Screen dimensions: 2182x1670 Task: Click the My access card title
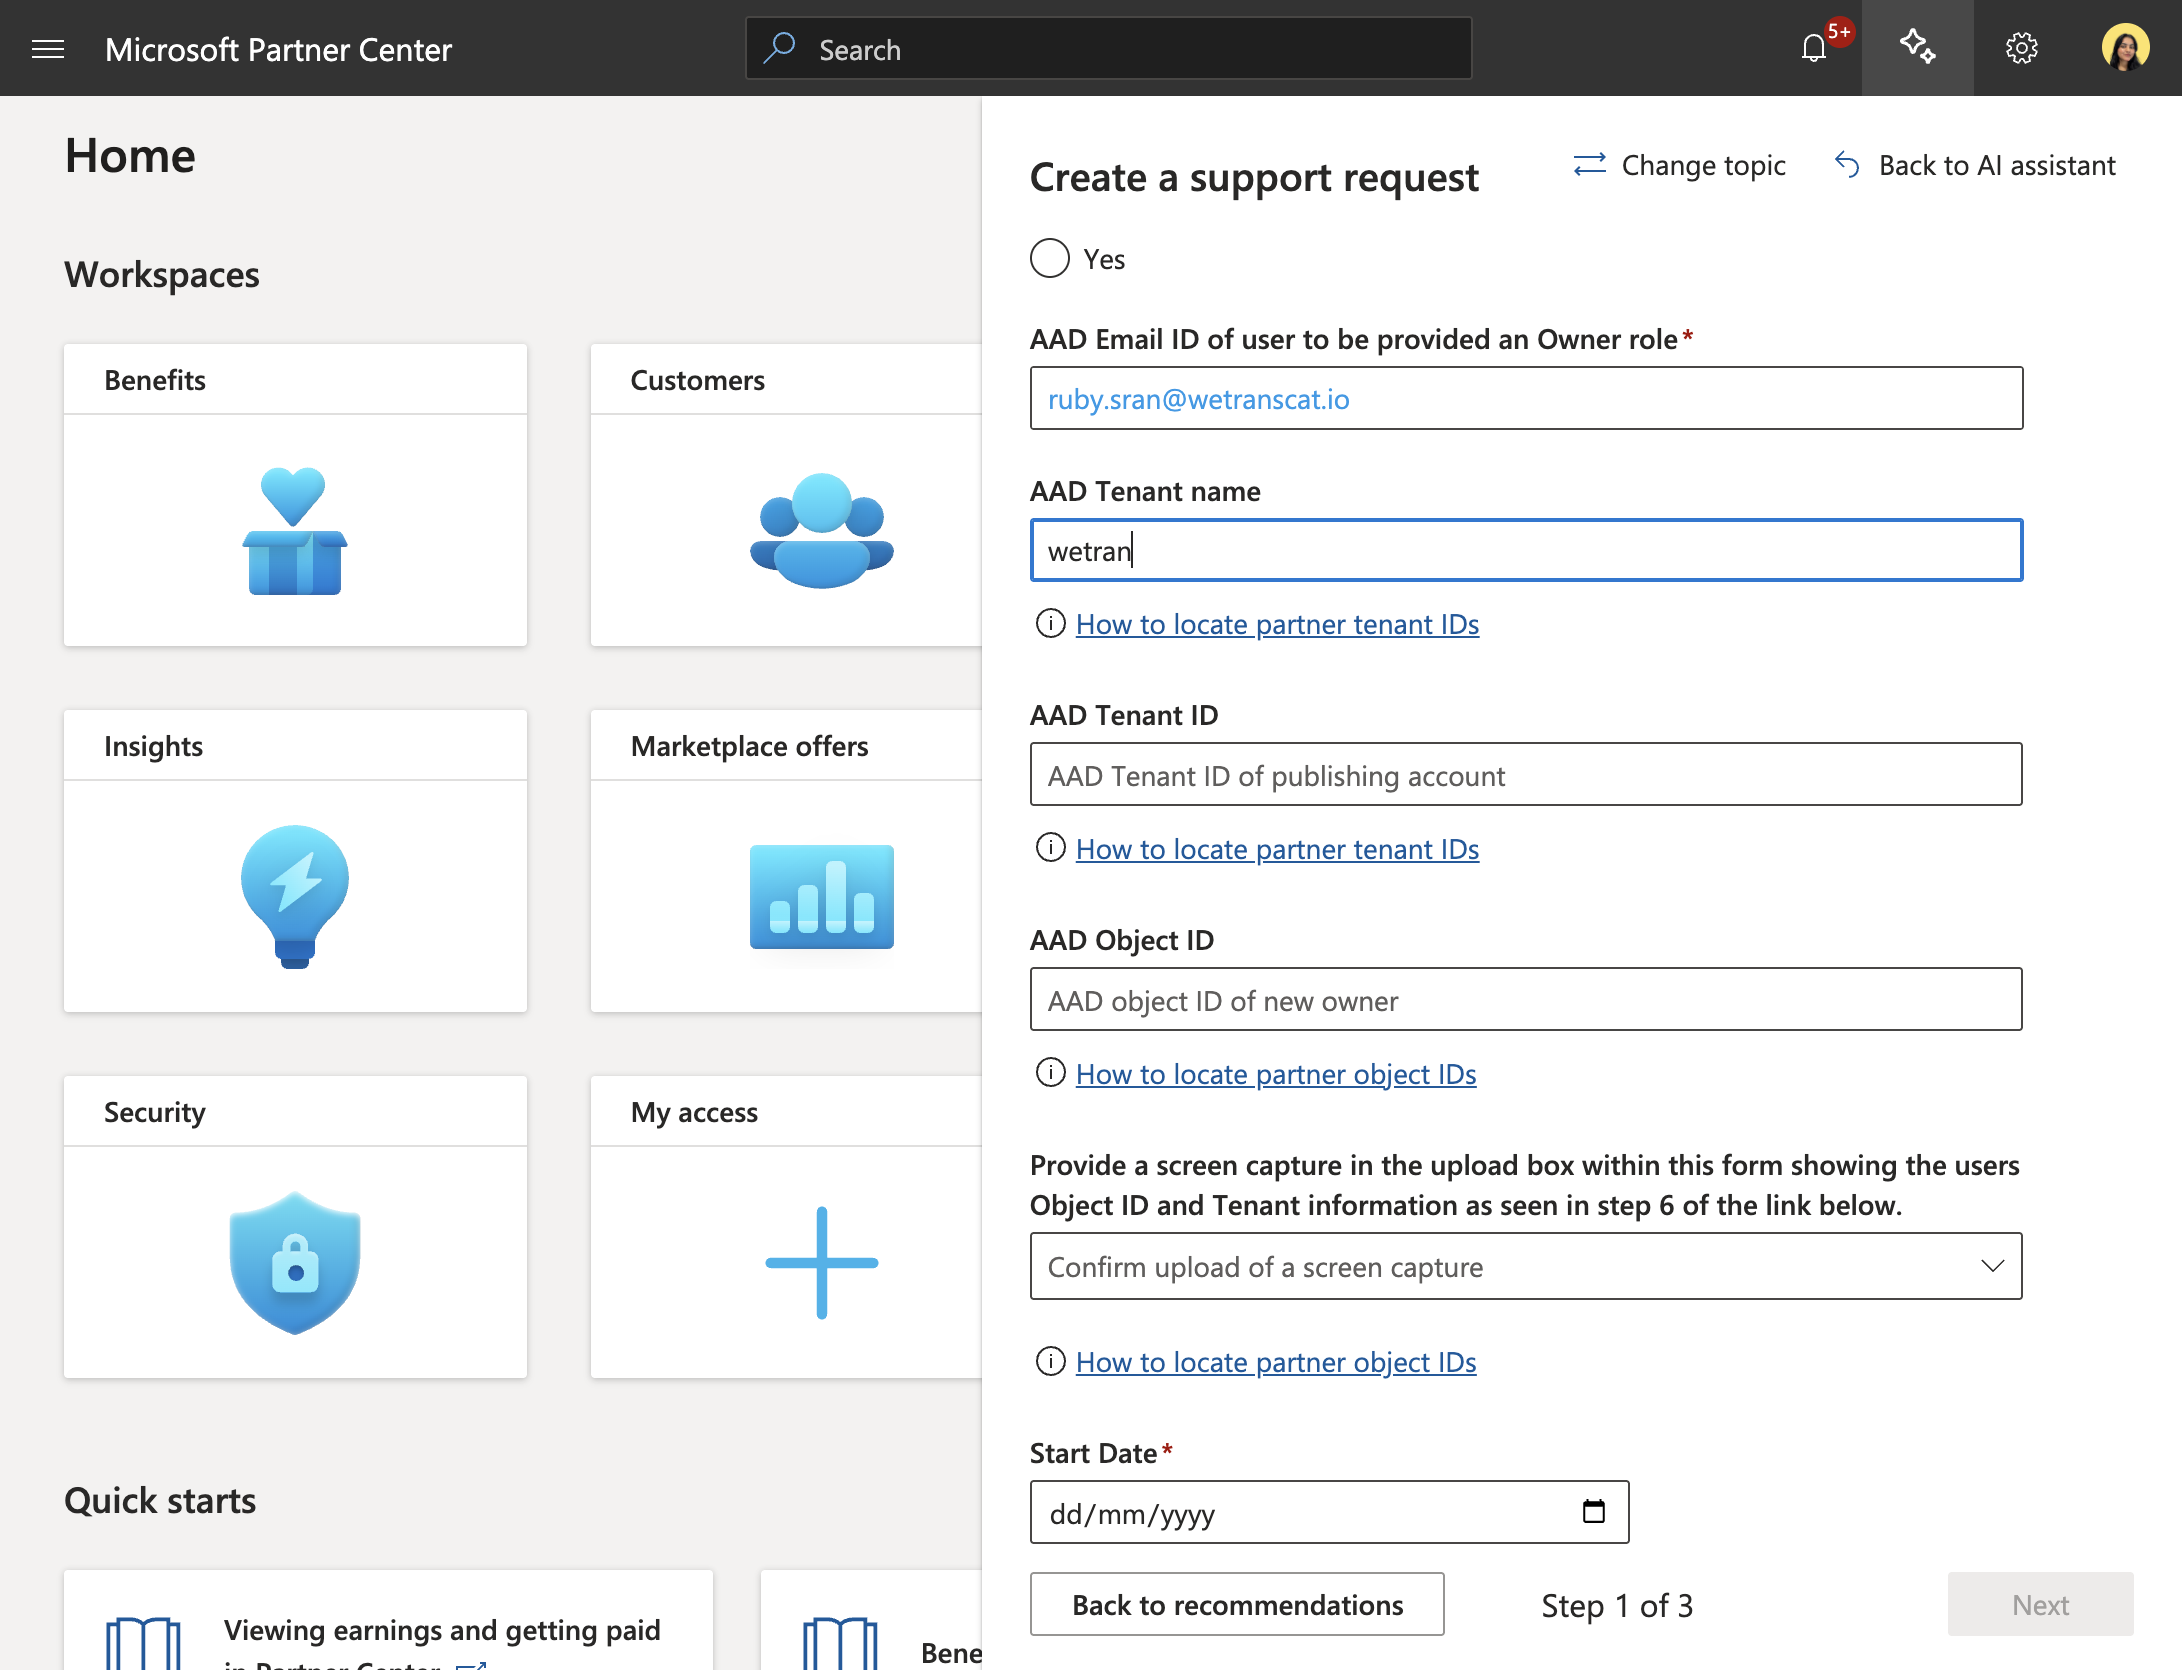(x=694, y=1112)
